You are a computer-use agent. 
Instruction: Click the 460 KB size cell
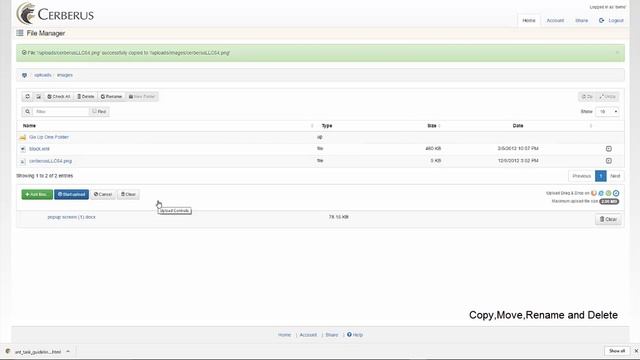click(433, 149)
